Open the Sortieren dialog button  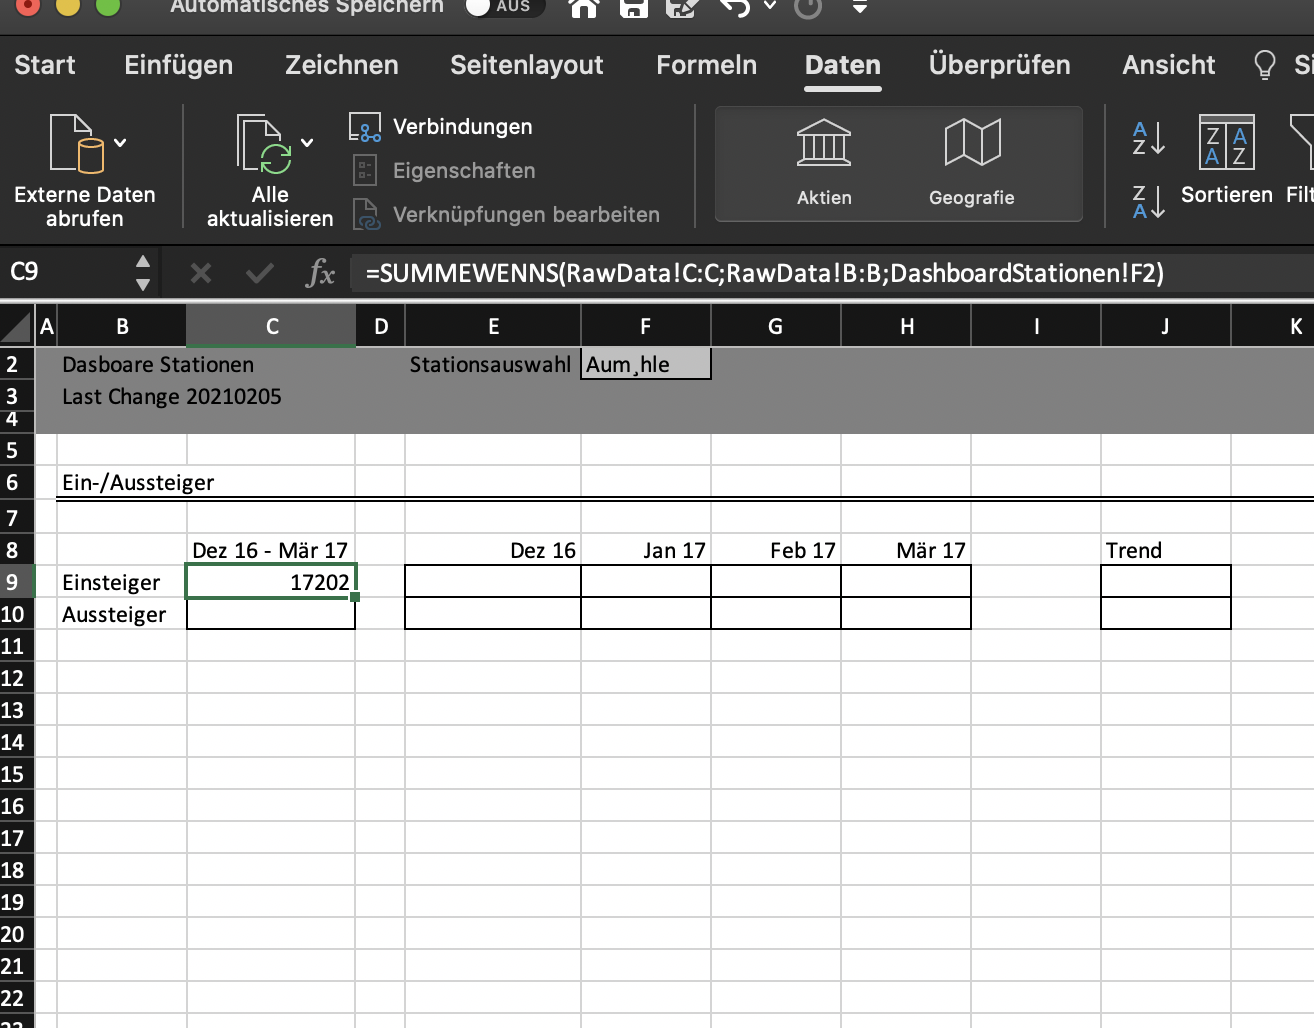coord(1226,160)
